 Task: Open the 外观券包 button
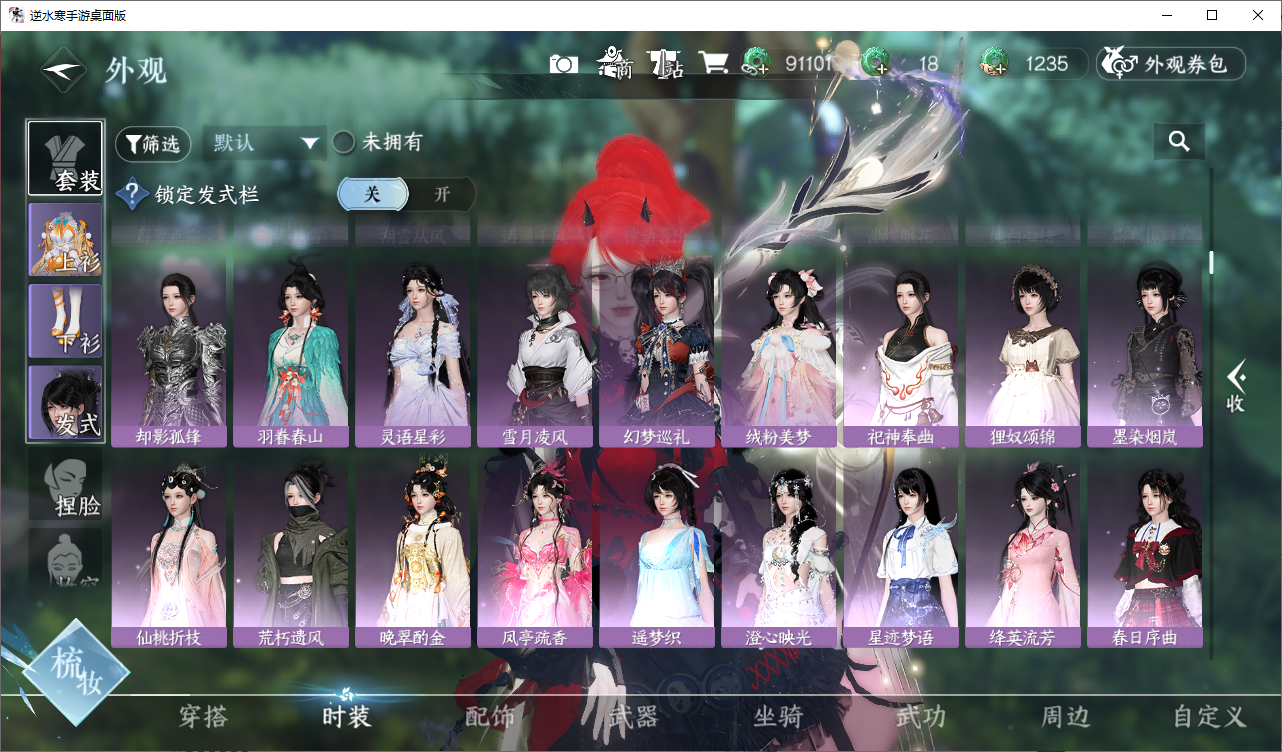click(x=1171, y=64)
